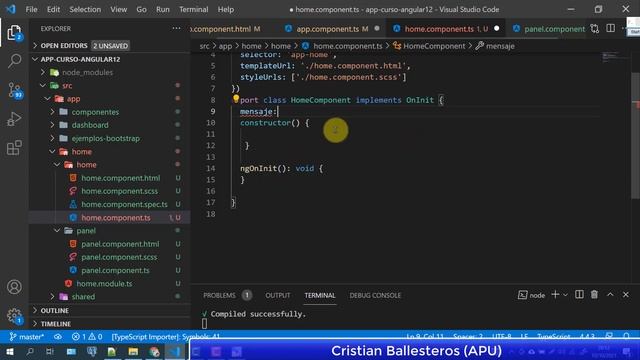Switch to the Output panel tab
The height and width of the screenshot is (360, 640).
point(278,295)
